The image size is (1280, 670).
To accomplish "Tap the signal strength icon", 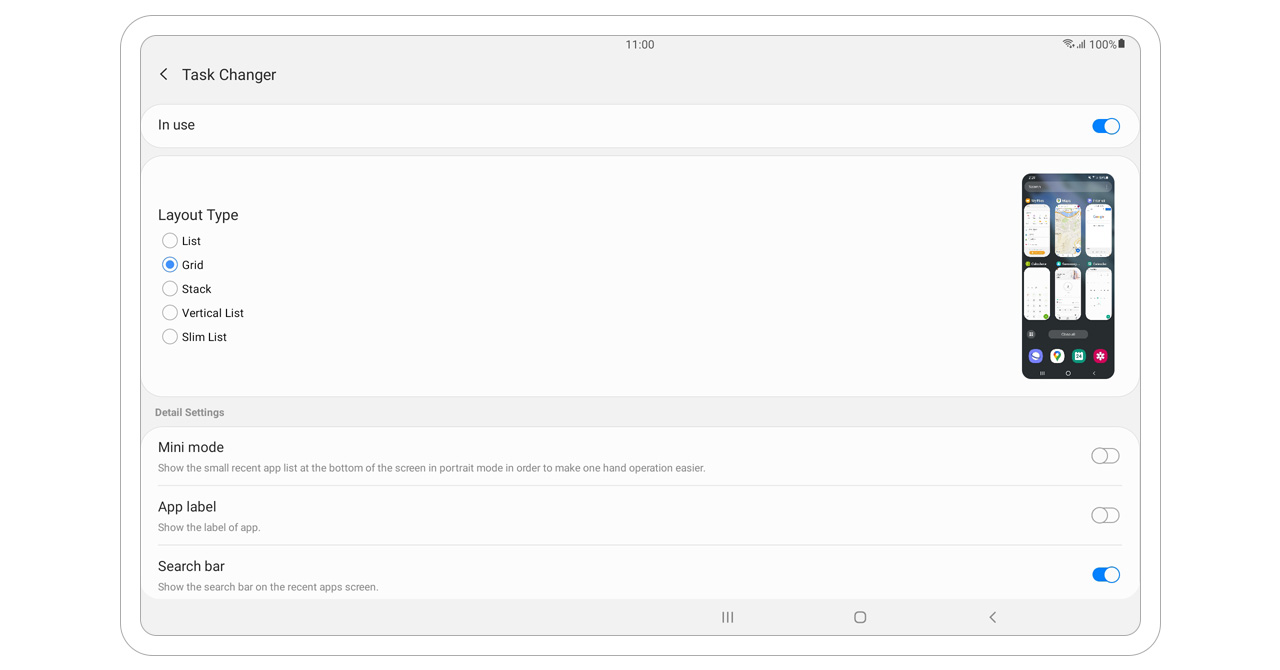I will [x=1081, y=44].
